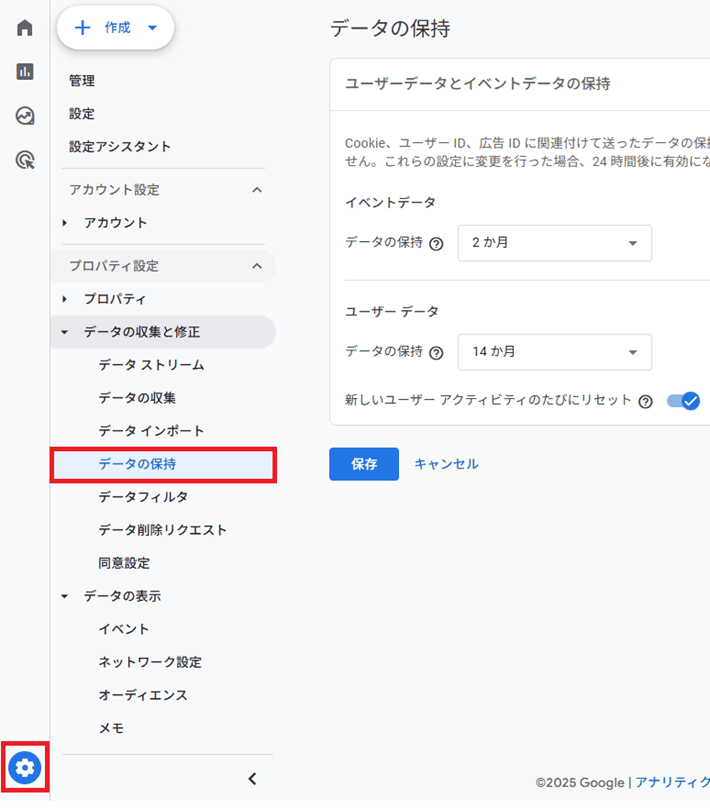
Task: Collapse the プロパティ設定 section
Action: tap(258, 266)
